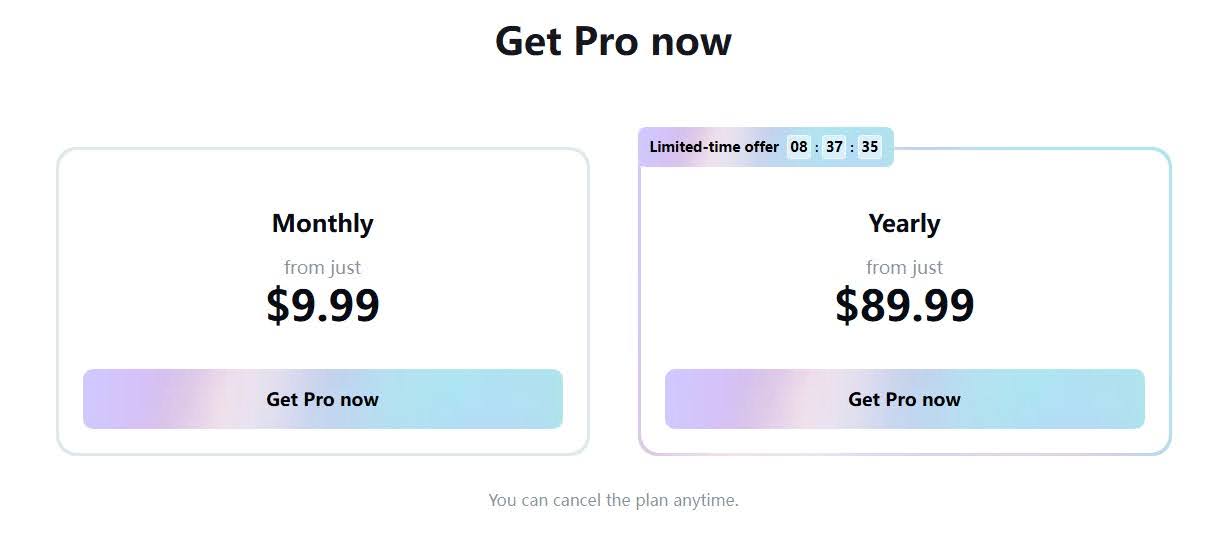1231x558 pixels.
Task: Click 'You can cancel the plan anytime' text
Action: coord(613,500)
